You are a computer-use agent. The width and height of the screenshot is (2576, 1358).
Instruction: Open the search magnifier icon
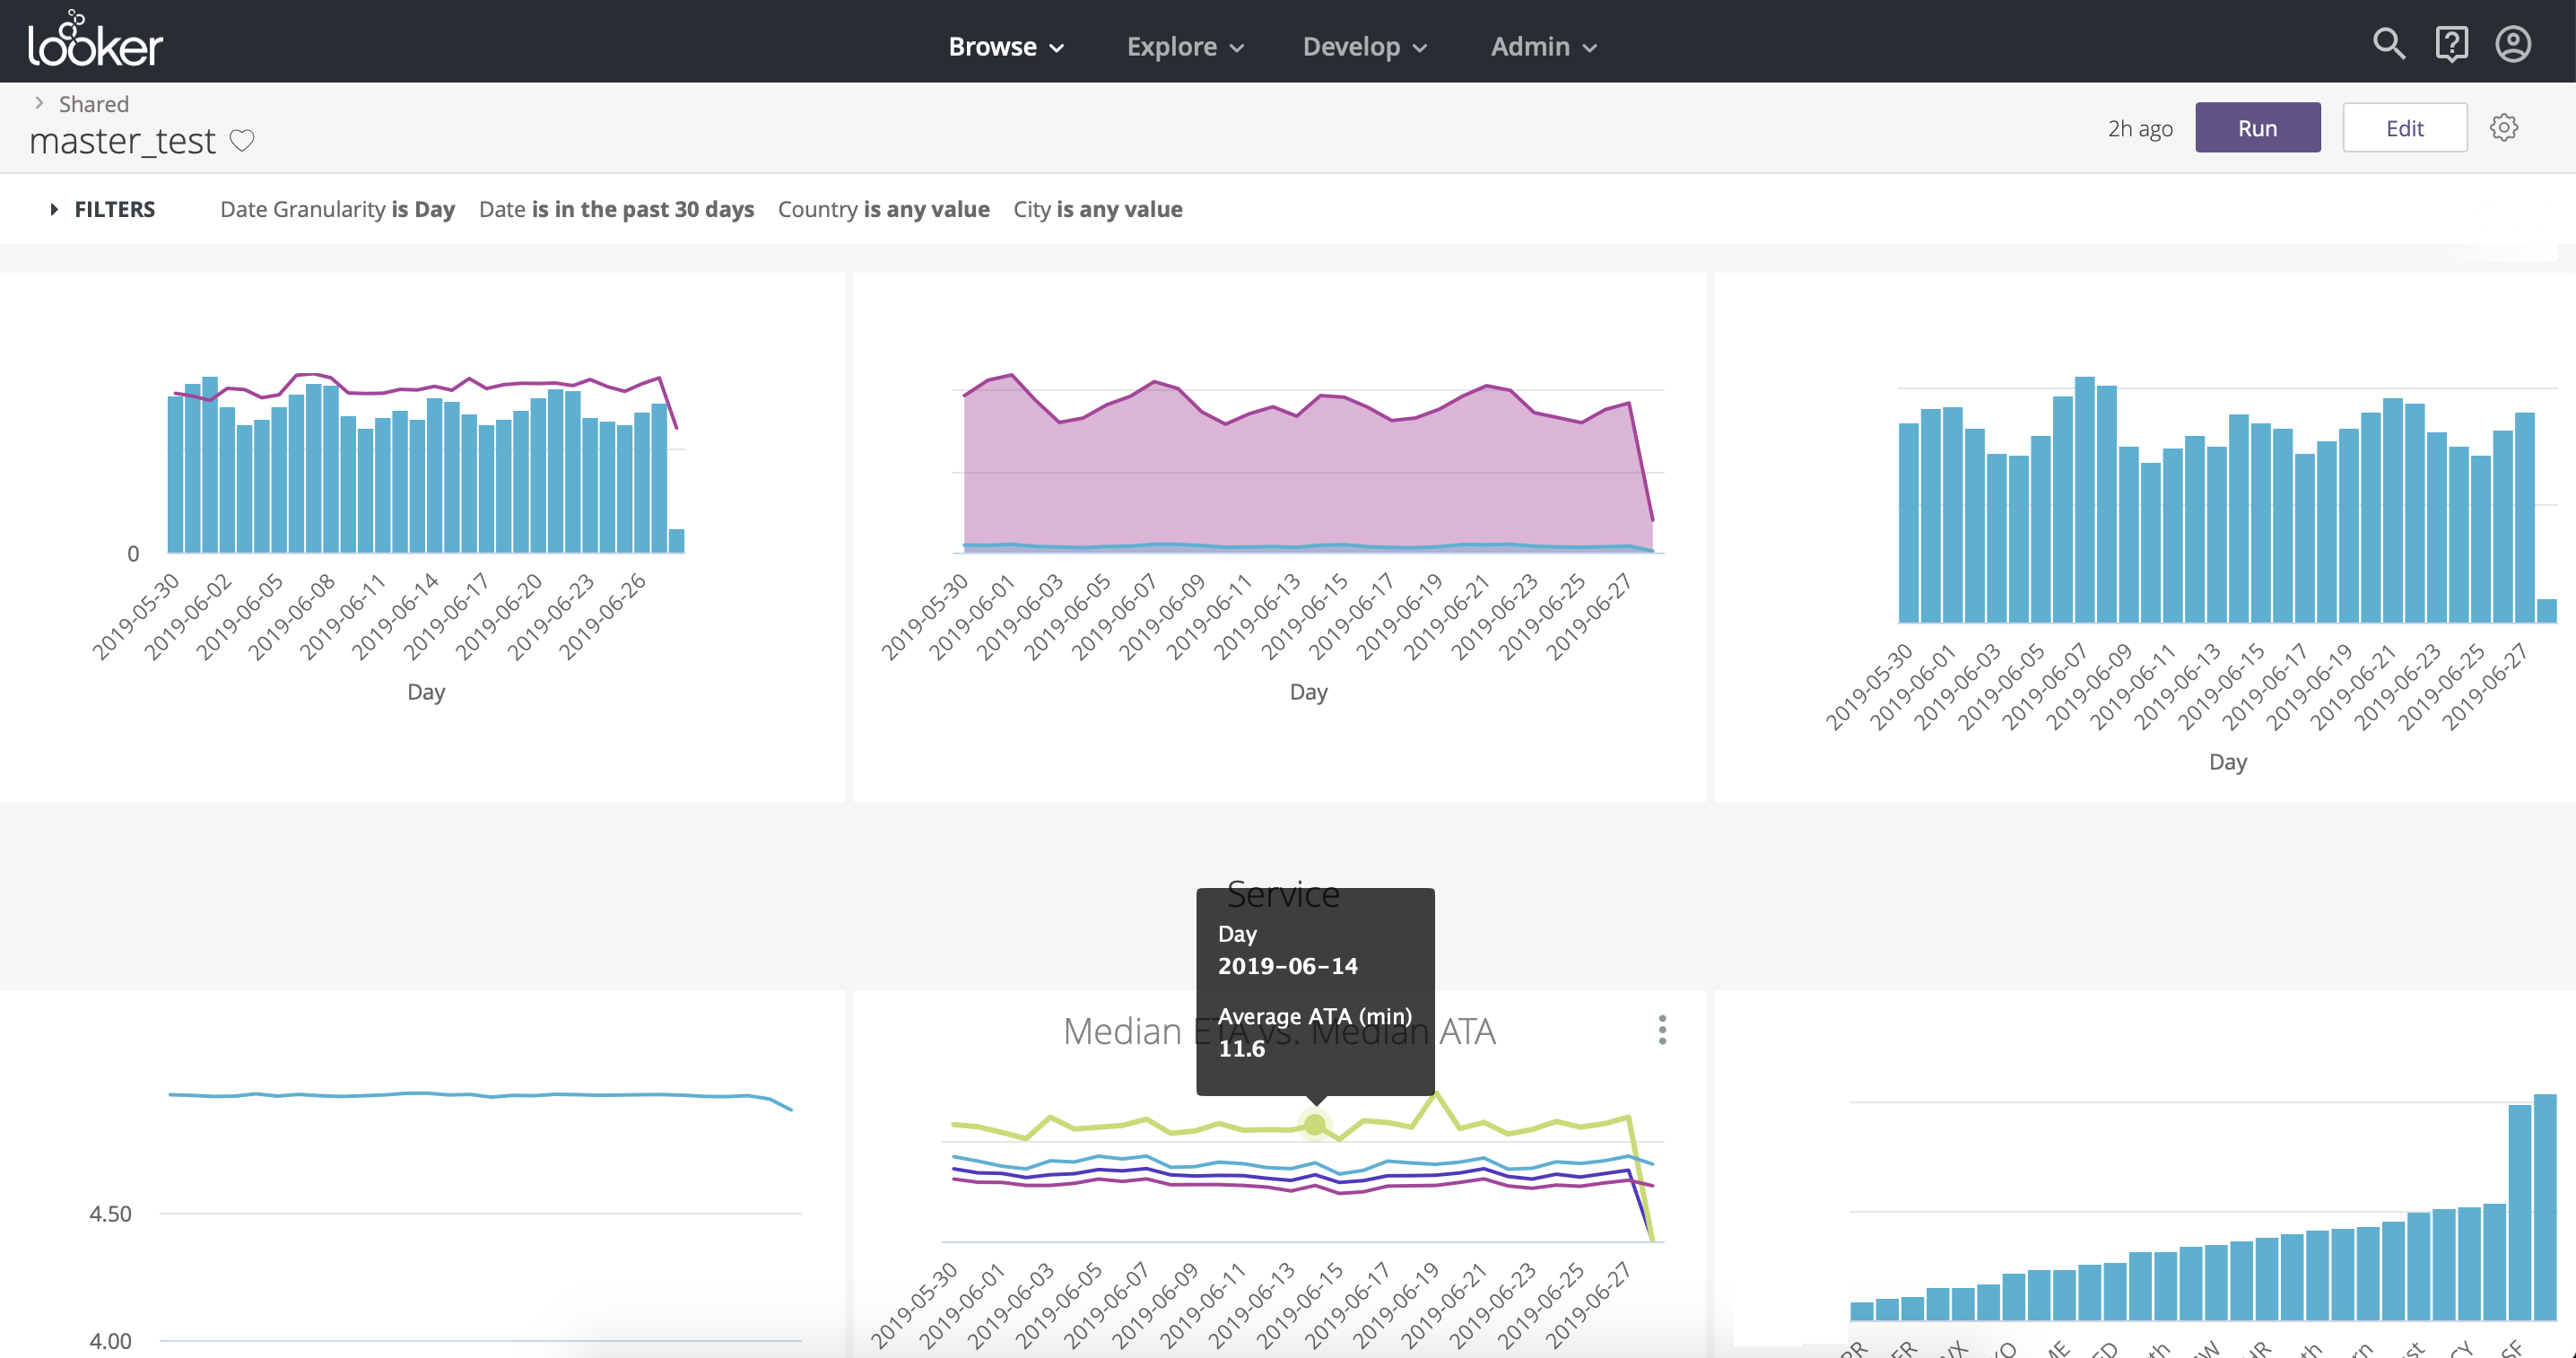(x=2388, y=44)
